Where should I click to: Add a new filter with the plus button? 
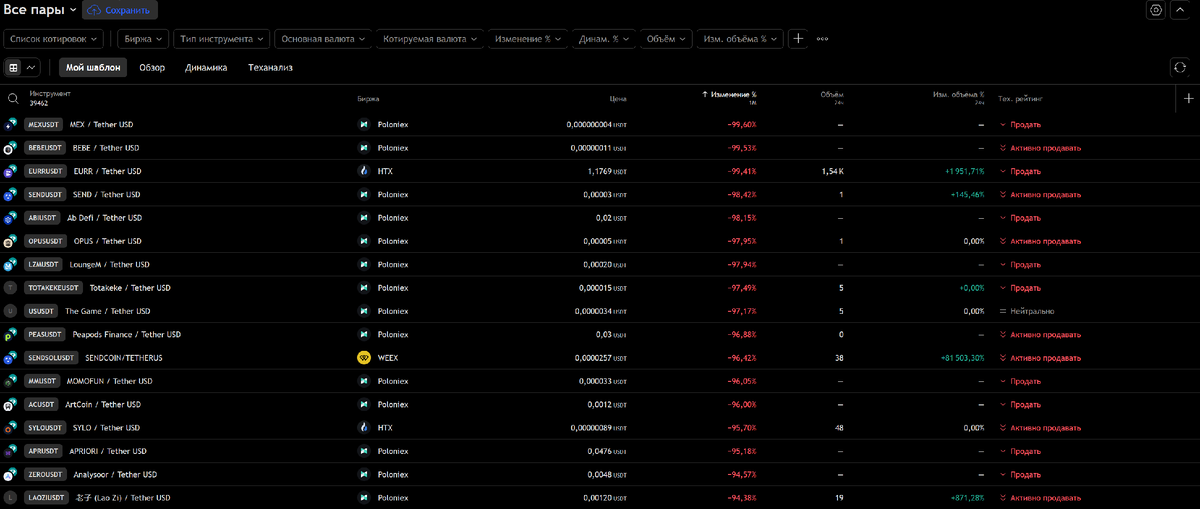pyautogui.click(x=798, y=39)
